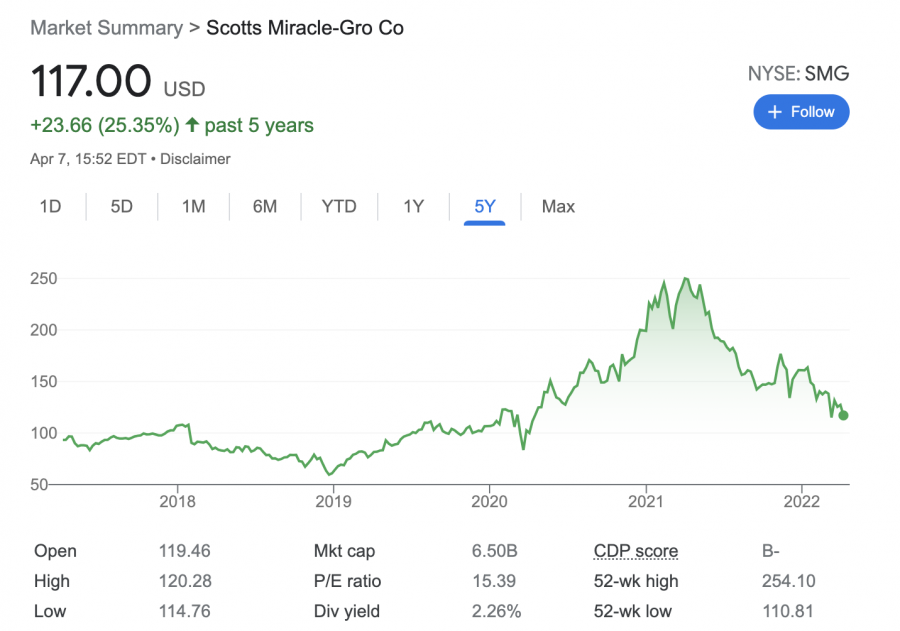Image resolution: width=900 pixels, height=631 pixels.
Task: Click the Mkt cap value 6.50B
Action: (494, 551)
